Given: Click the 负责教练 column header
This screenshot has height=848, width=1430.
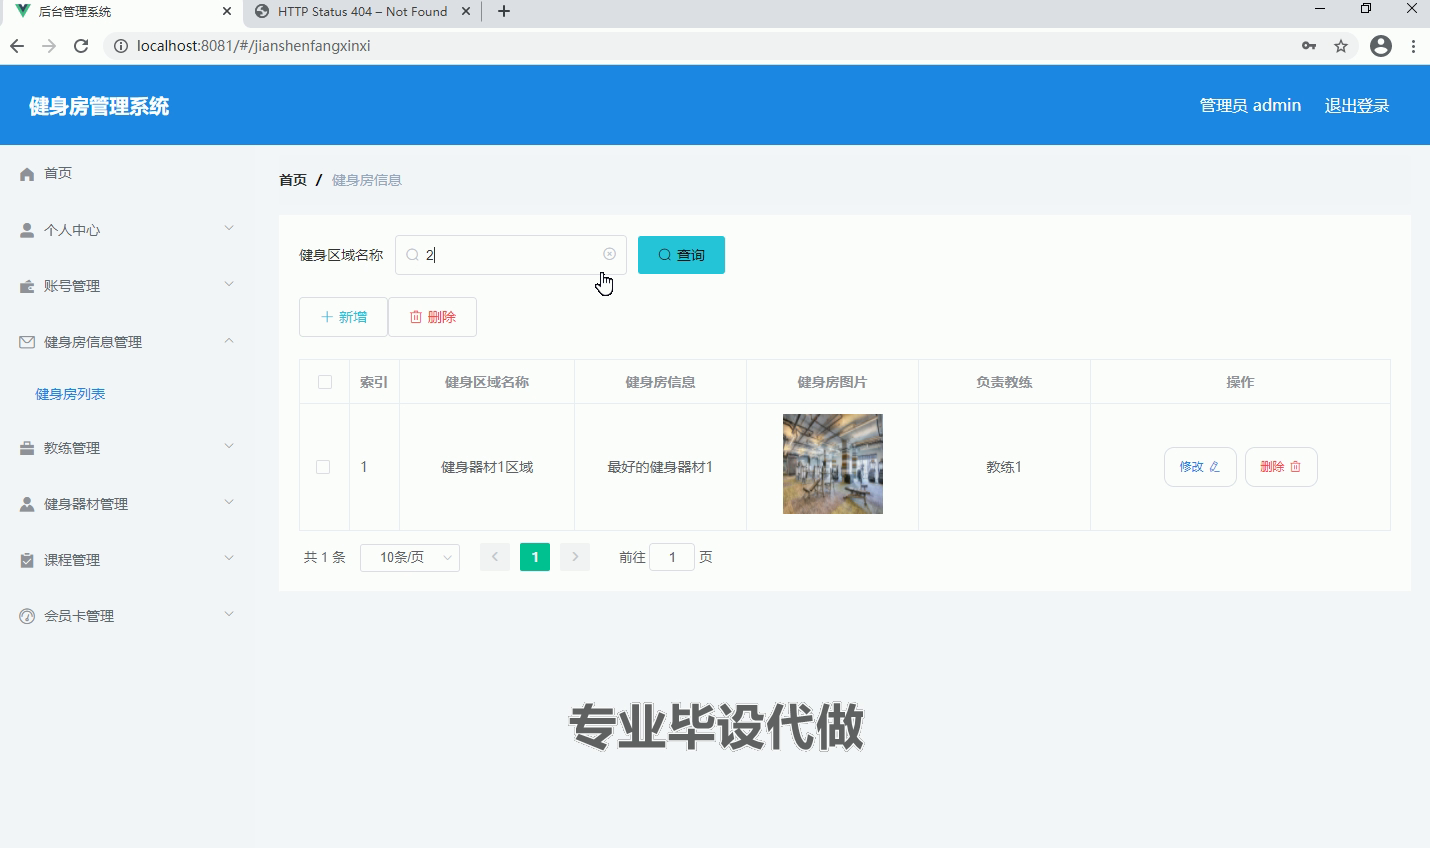Looking at the screenshot, I should coord(1004,382).
